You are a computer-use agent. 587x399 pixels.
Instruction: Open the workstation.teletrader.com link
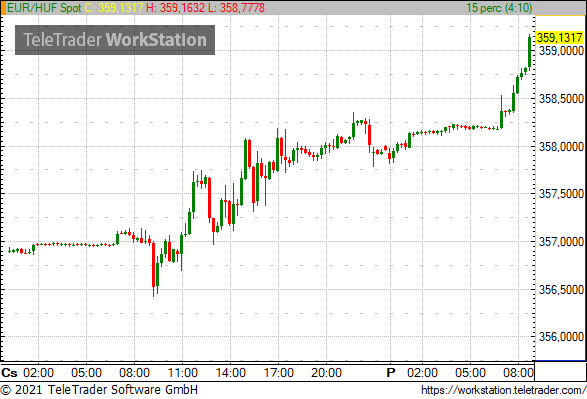click(x=504, y=390)
